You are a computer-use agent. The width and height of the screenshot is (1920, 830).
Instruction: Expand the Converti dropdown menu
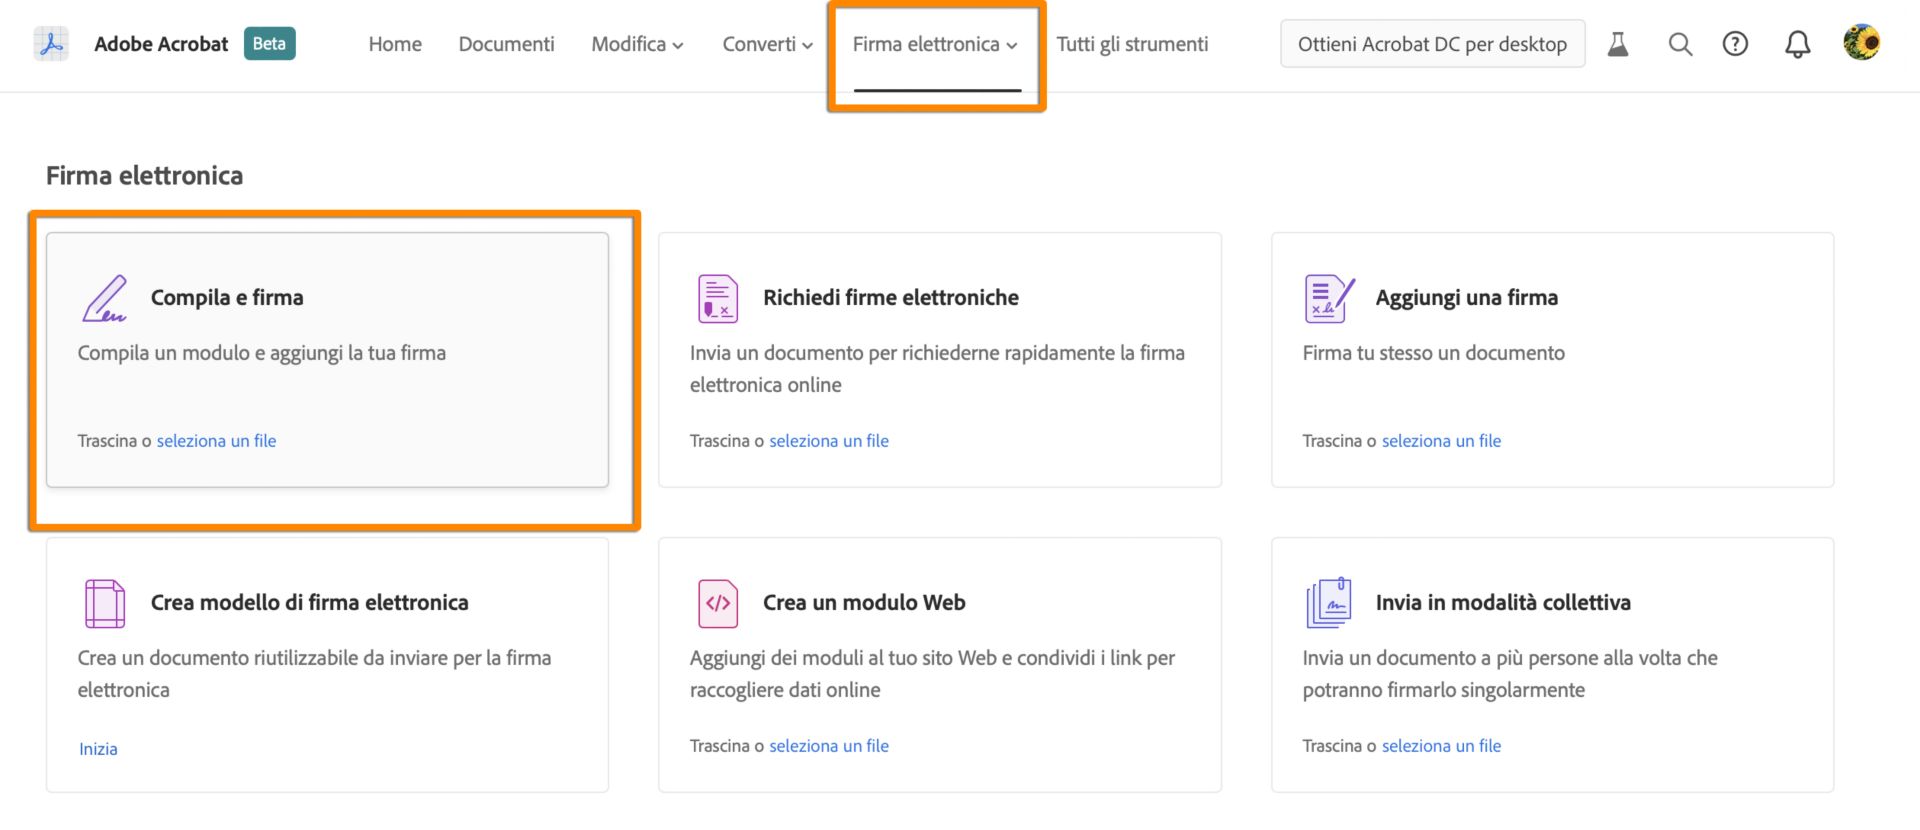[x=767, y=44]
